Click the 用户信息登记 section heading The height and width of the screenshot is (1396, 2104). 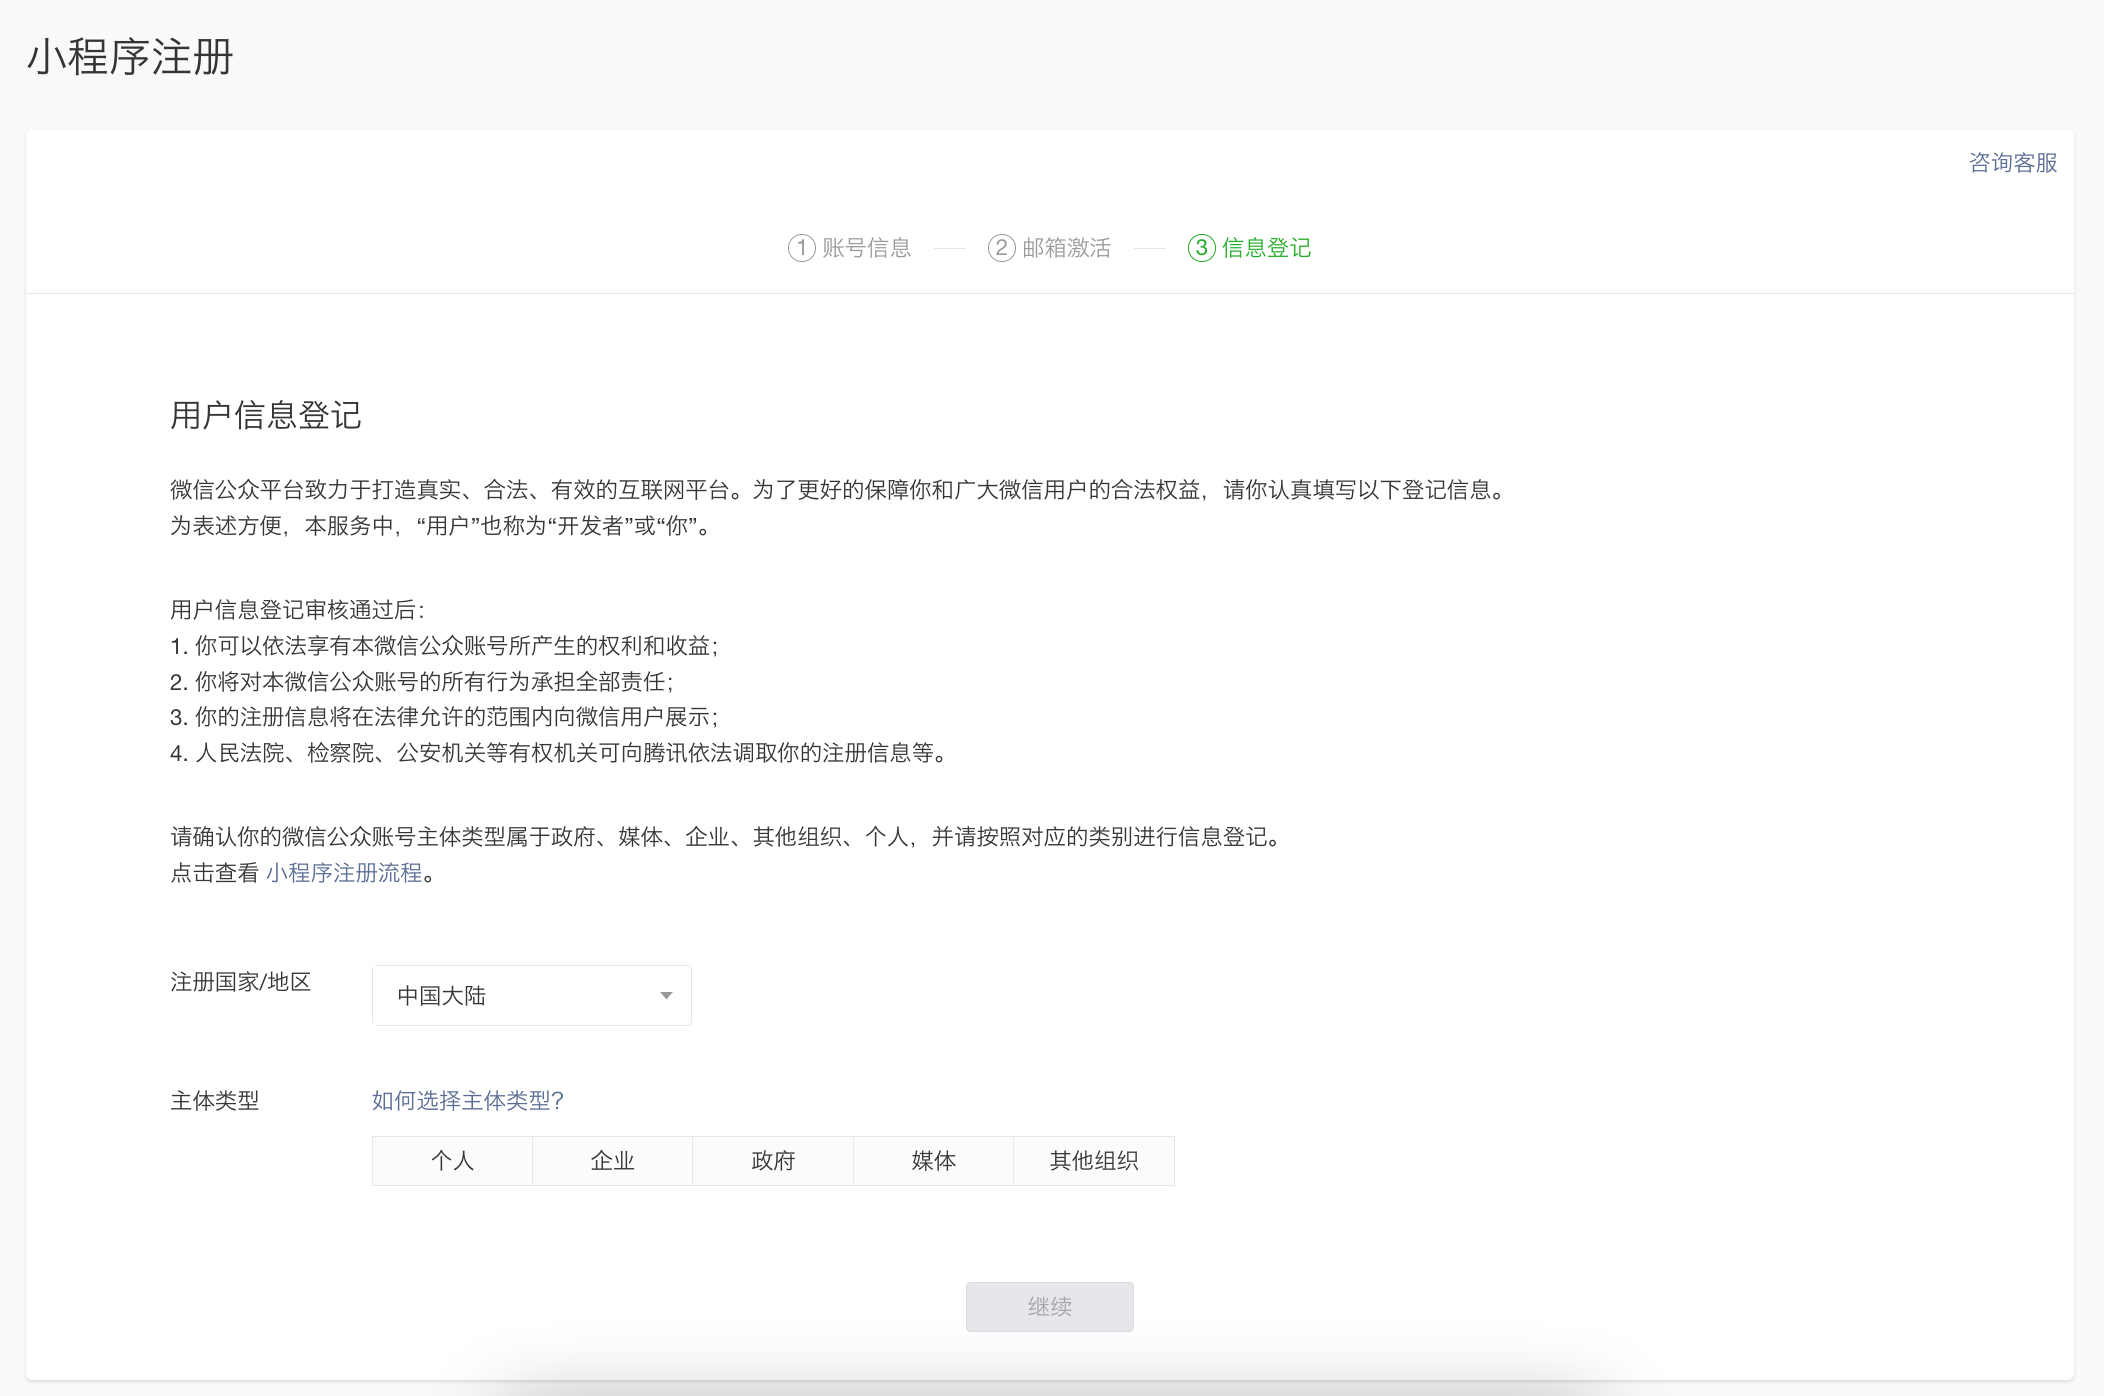[265, 415]
